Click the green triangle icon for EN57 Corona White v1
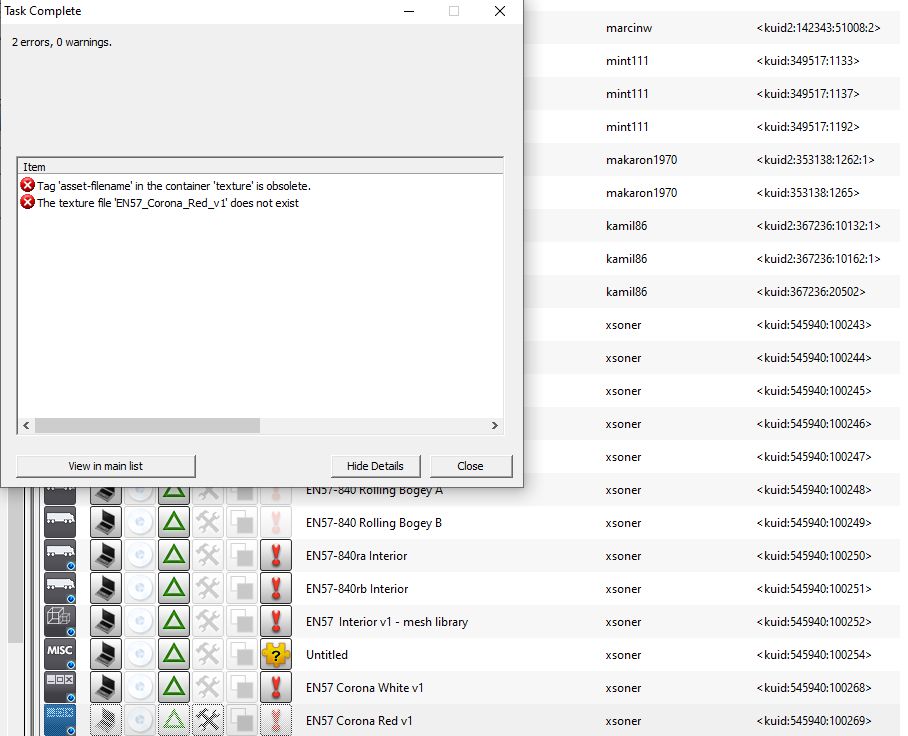Screen dimensions: 908x736 pyautogui.click(x=175, y=688)
